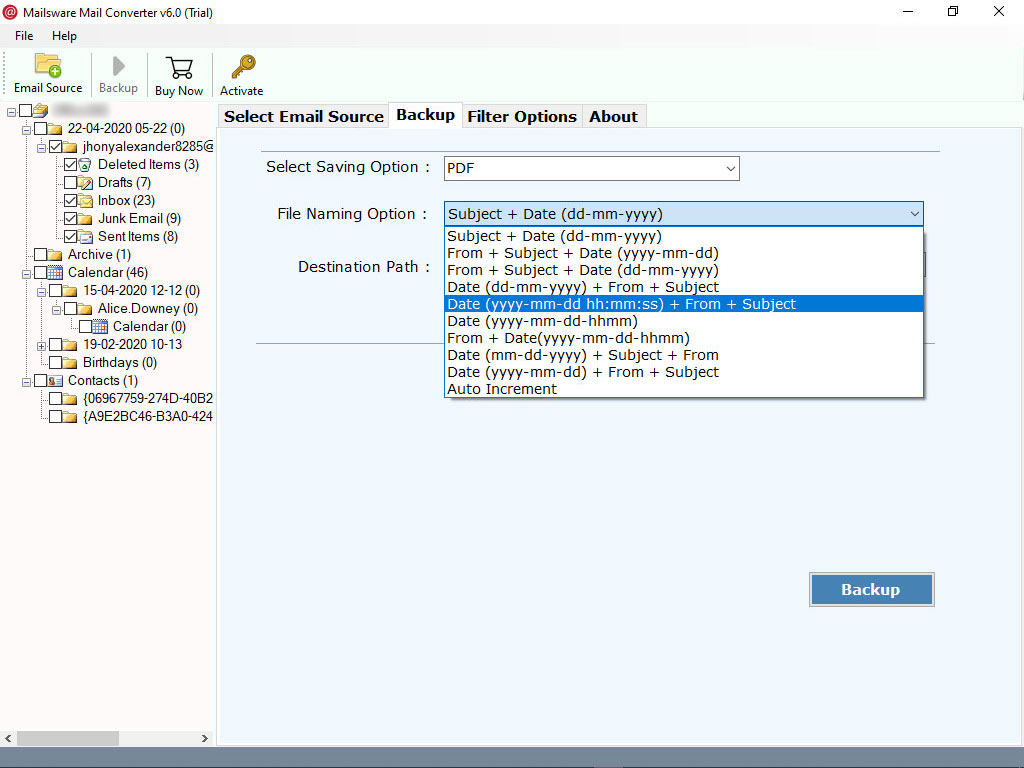
Task: Click the Drafts folder icon
Action: [86, 183]
